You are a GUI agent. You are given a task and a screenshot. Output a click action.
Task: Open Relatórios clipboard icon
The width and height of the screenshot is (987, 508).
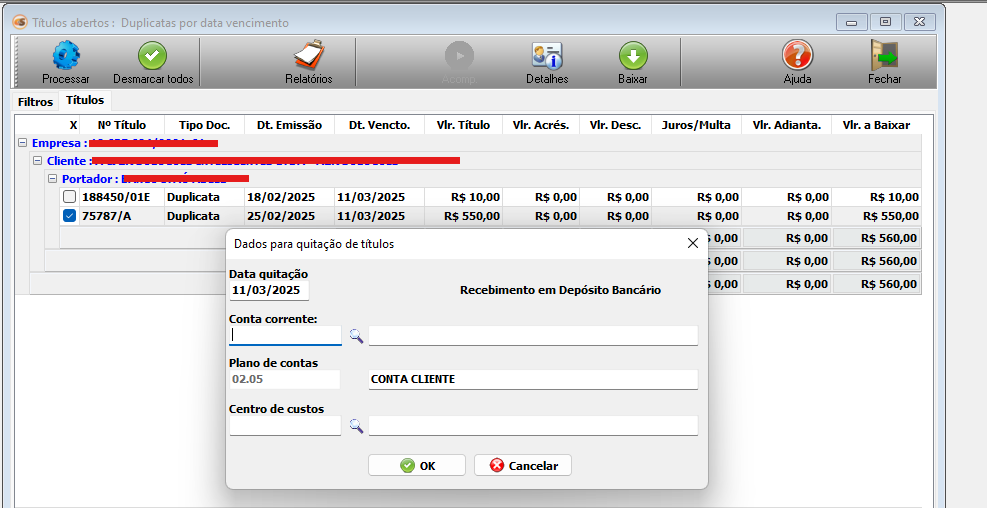308,56
